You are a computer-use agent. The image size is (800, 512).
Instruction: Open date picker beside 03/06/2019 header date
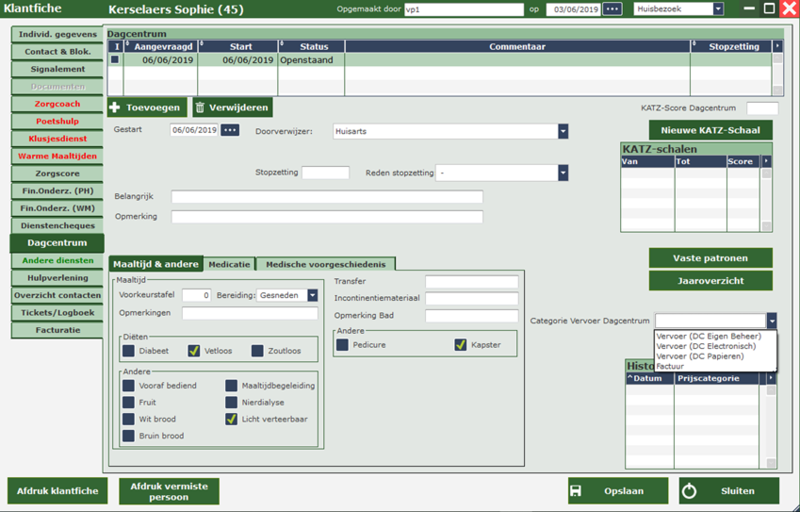tap(612, 9)
